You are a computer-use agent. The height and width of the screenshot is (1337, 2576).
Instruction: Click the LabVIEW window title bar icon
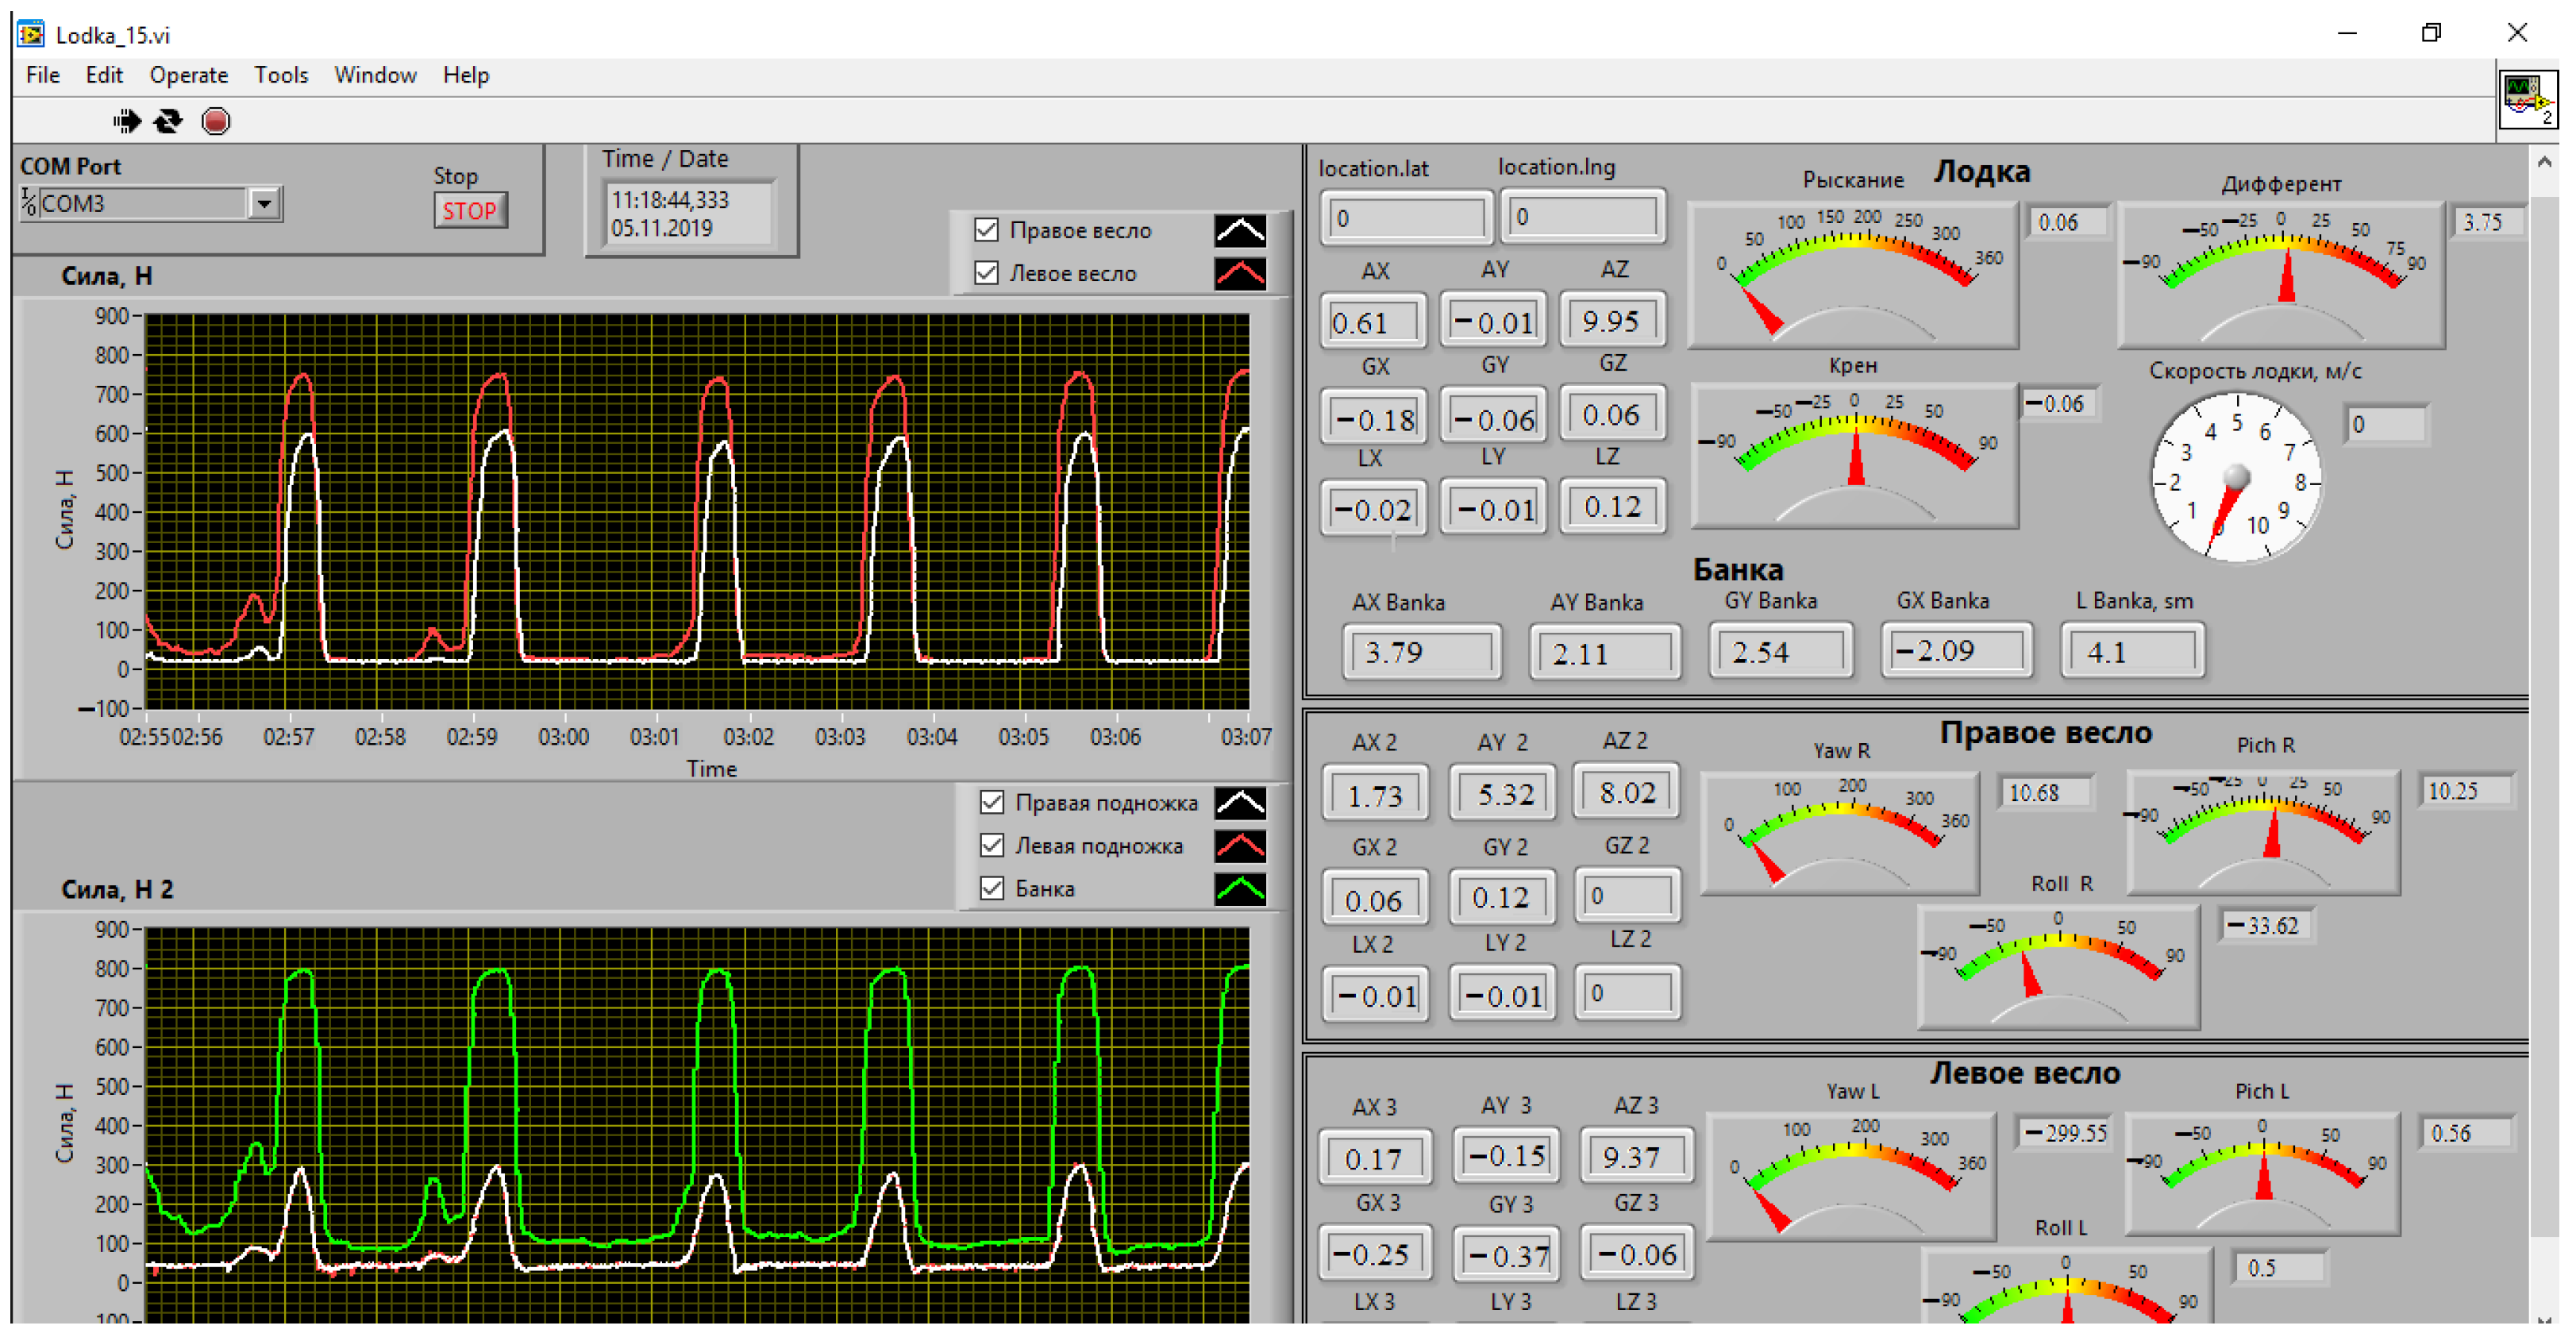click(x=31, y=34)
